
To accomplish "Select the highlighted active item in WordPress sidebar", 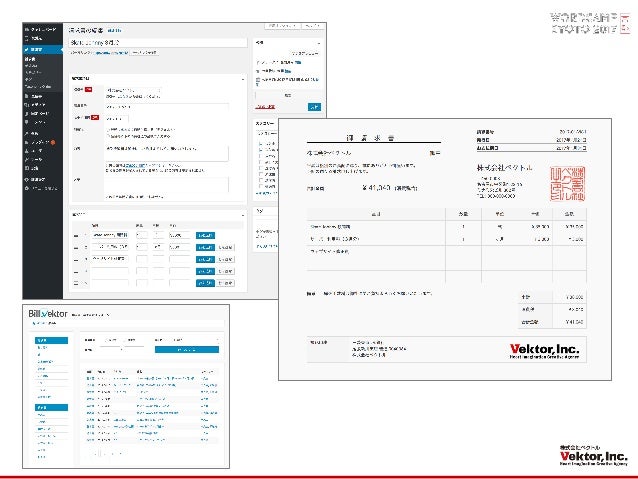I will (43, 49).
